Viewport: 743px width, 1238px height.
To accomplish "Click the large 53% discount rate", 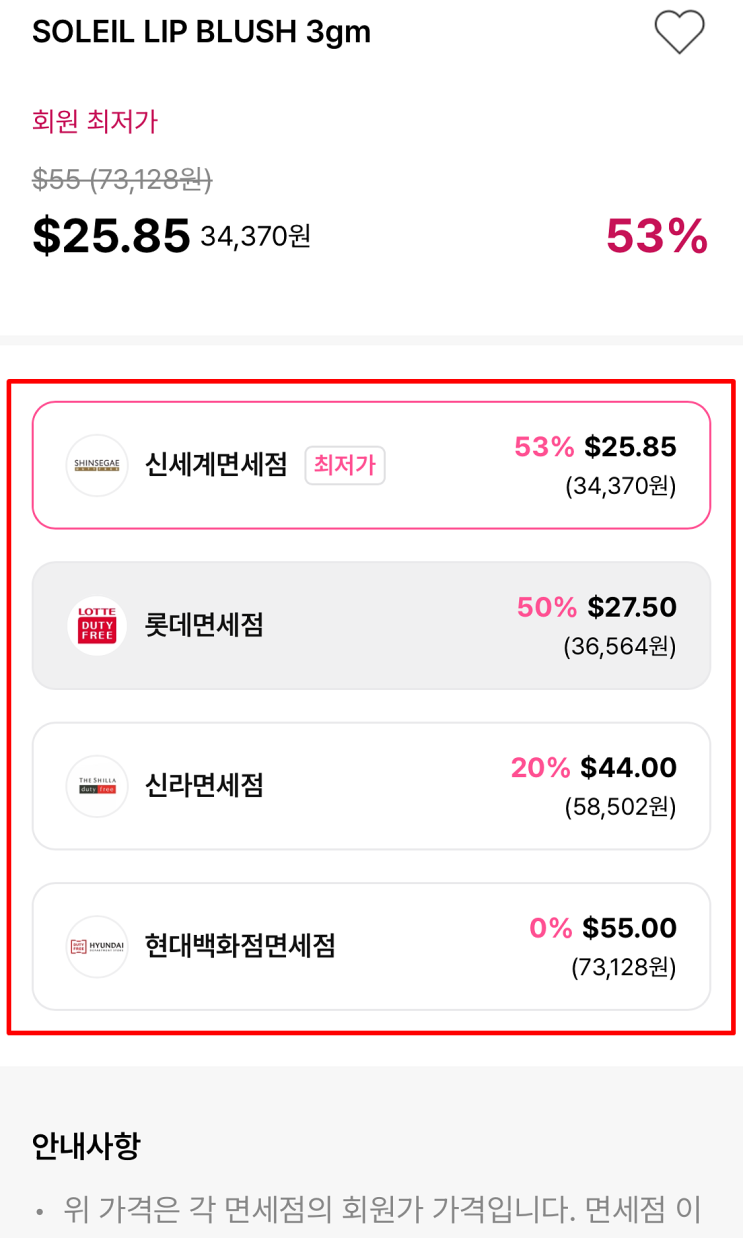I will tap(657, 237).
